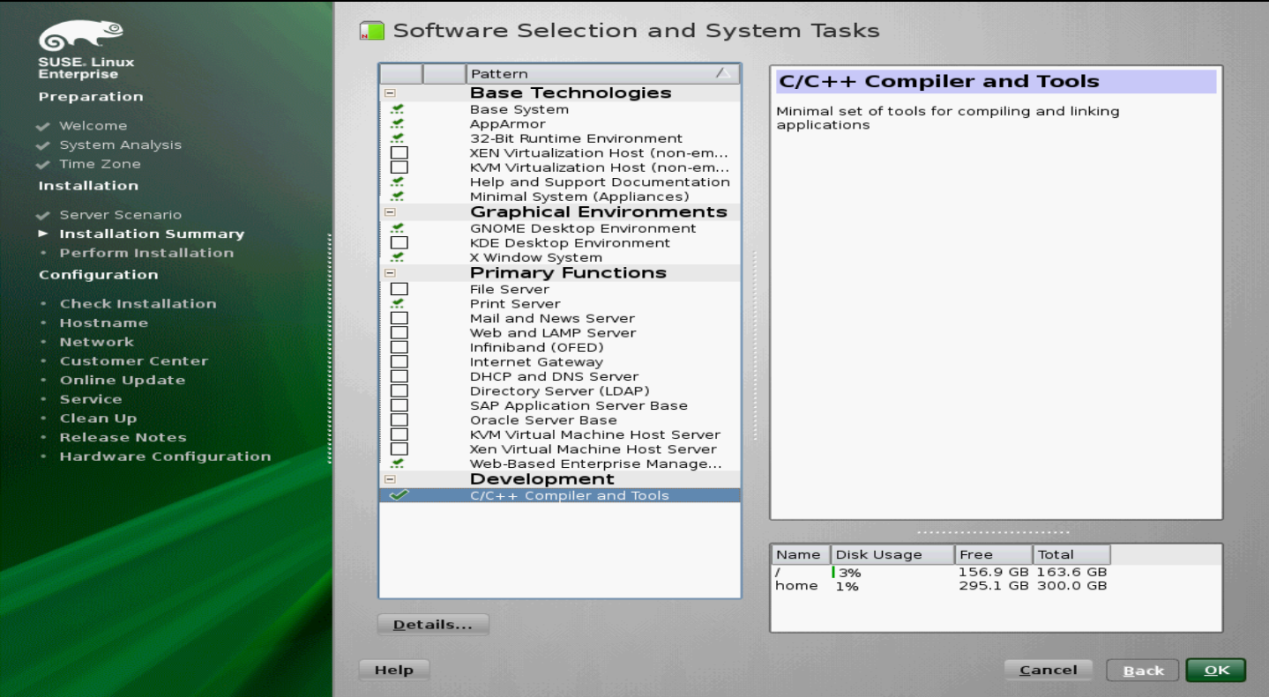The width and height of the screenshot is (1269, 697).
Task: Open the Details... view
Action: point(433,625)
